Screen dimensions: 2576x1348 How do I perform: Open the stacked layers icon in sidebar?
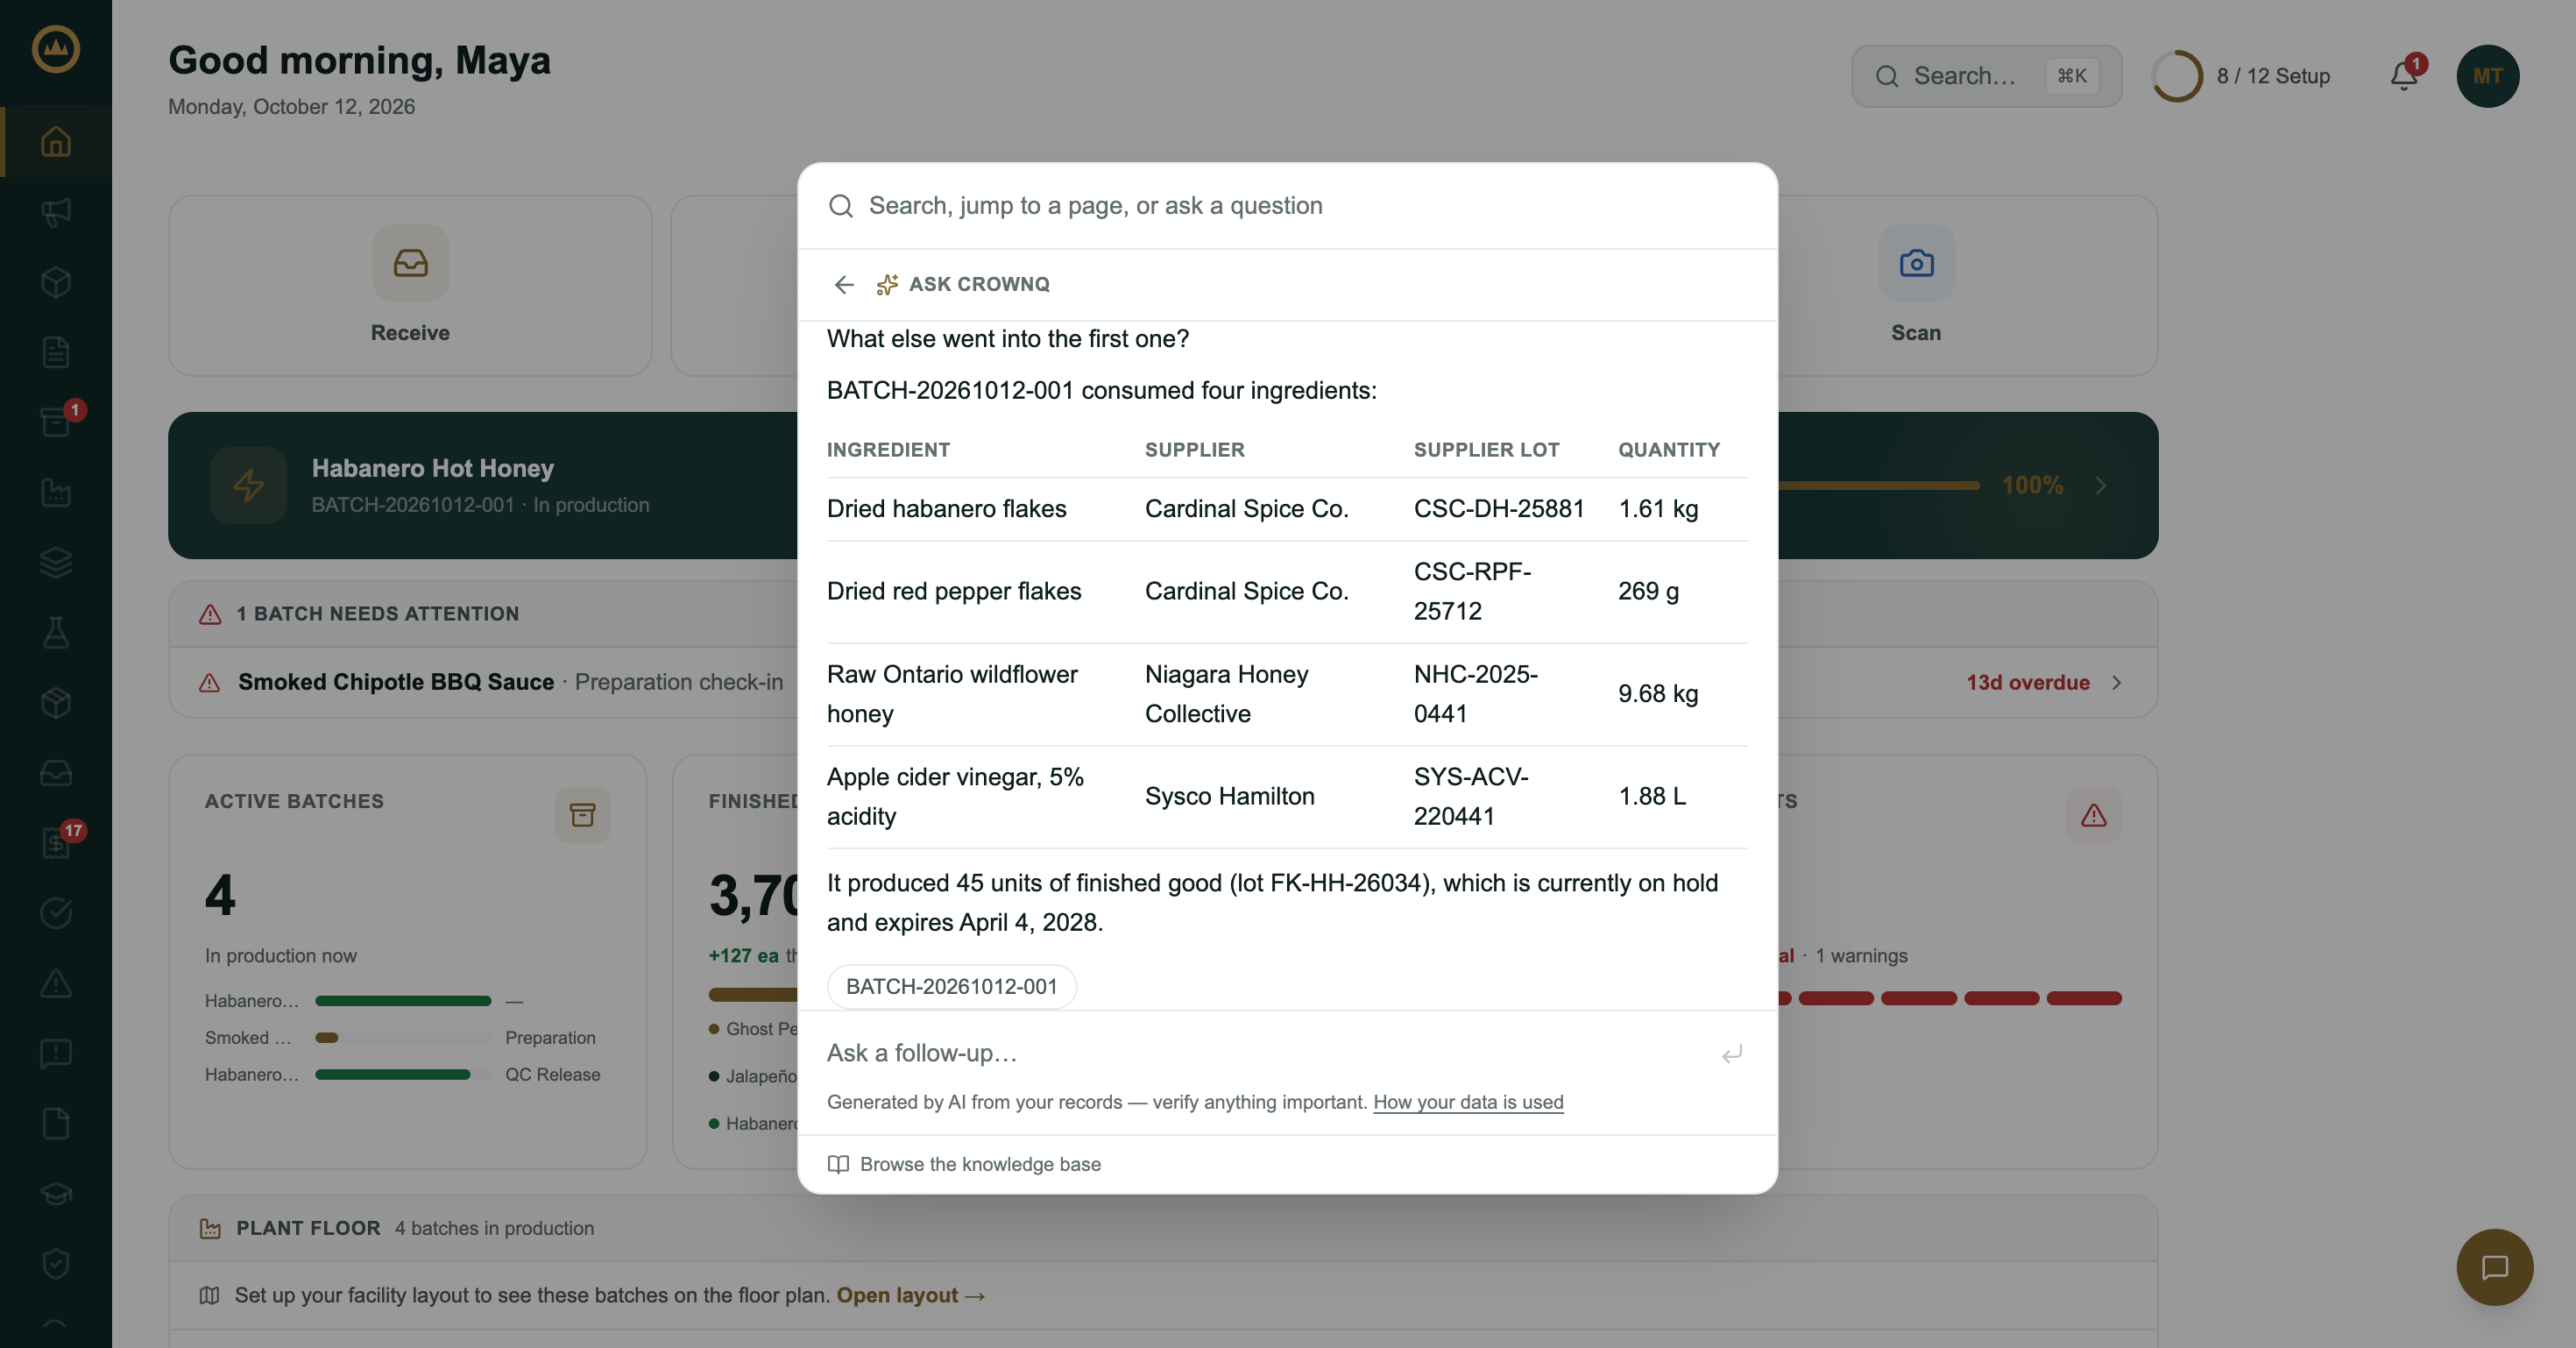click(x=56, y=562)
